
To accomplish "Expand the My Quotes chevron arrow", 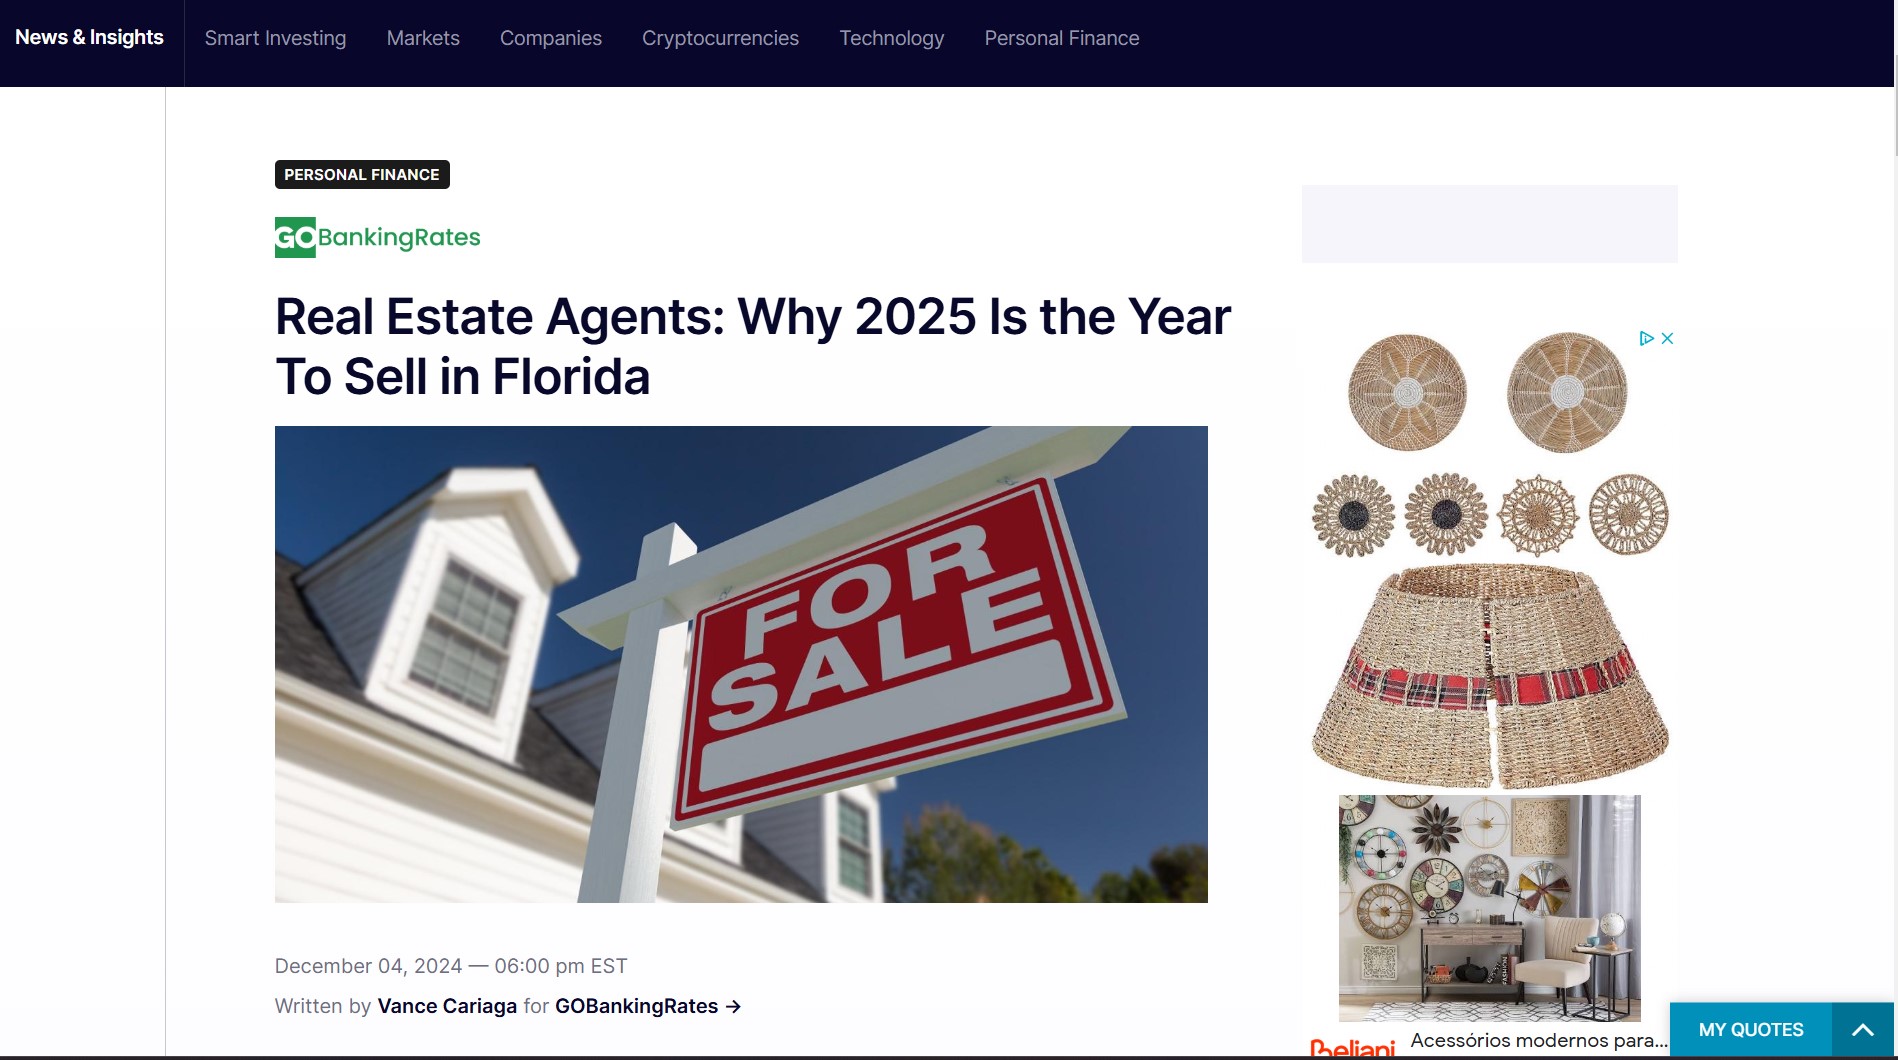I will tap(1862, 1030).
